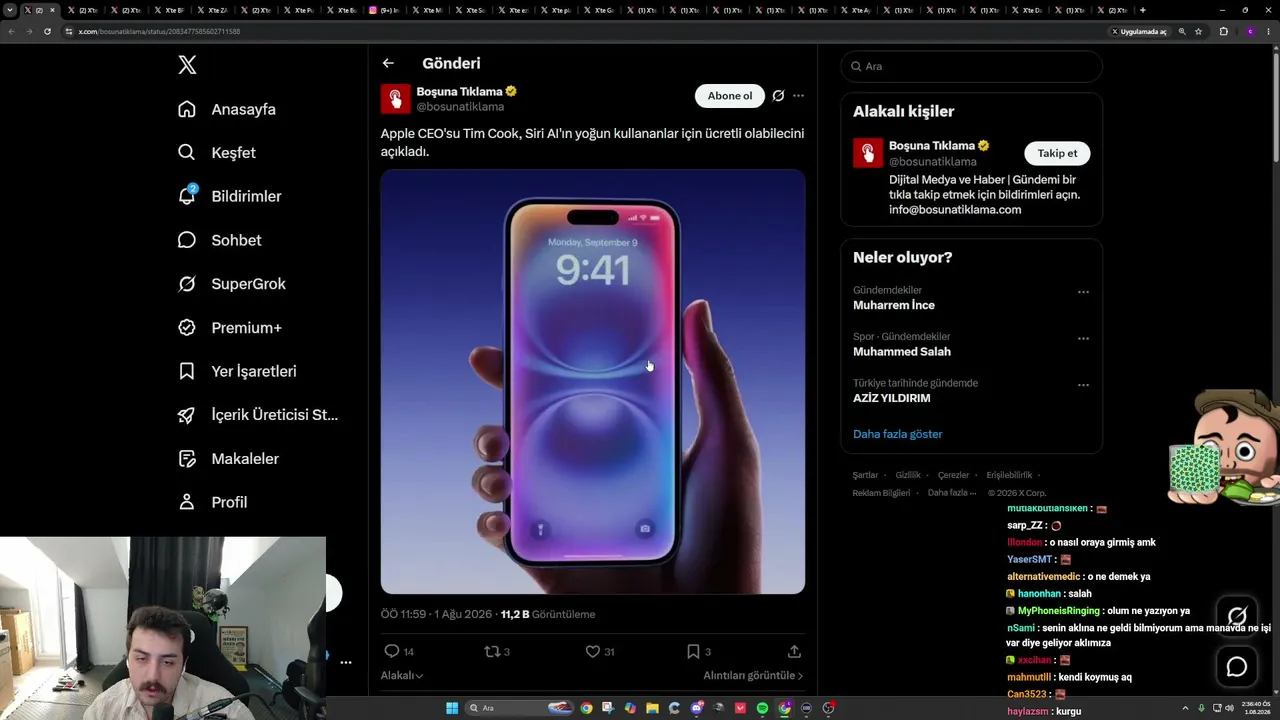Open the Anasayfa home page

click(x=227, y=109)
